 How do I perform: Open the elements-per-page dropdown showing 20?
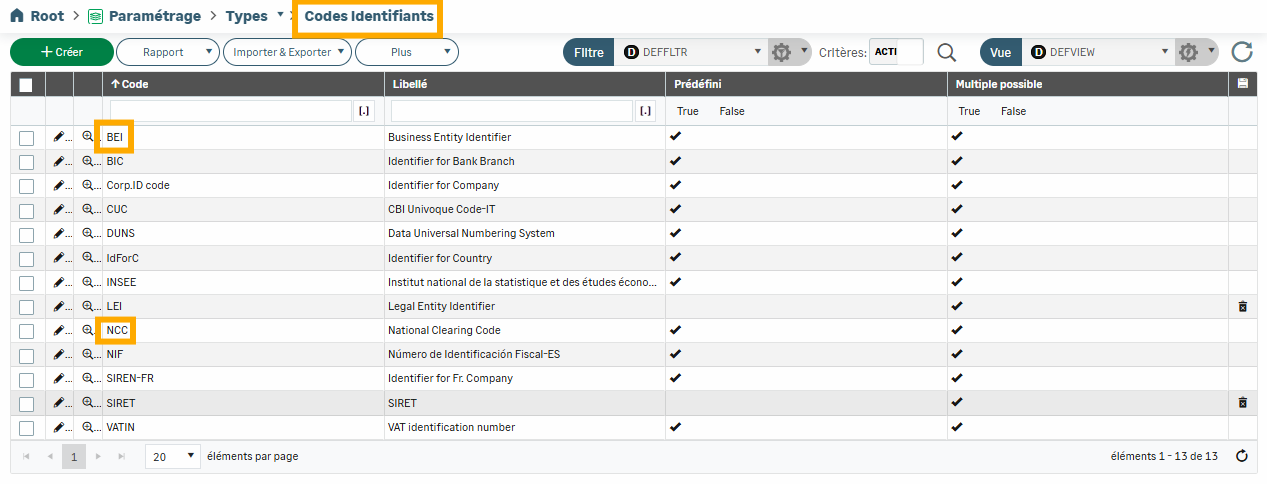click(172, 456)
